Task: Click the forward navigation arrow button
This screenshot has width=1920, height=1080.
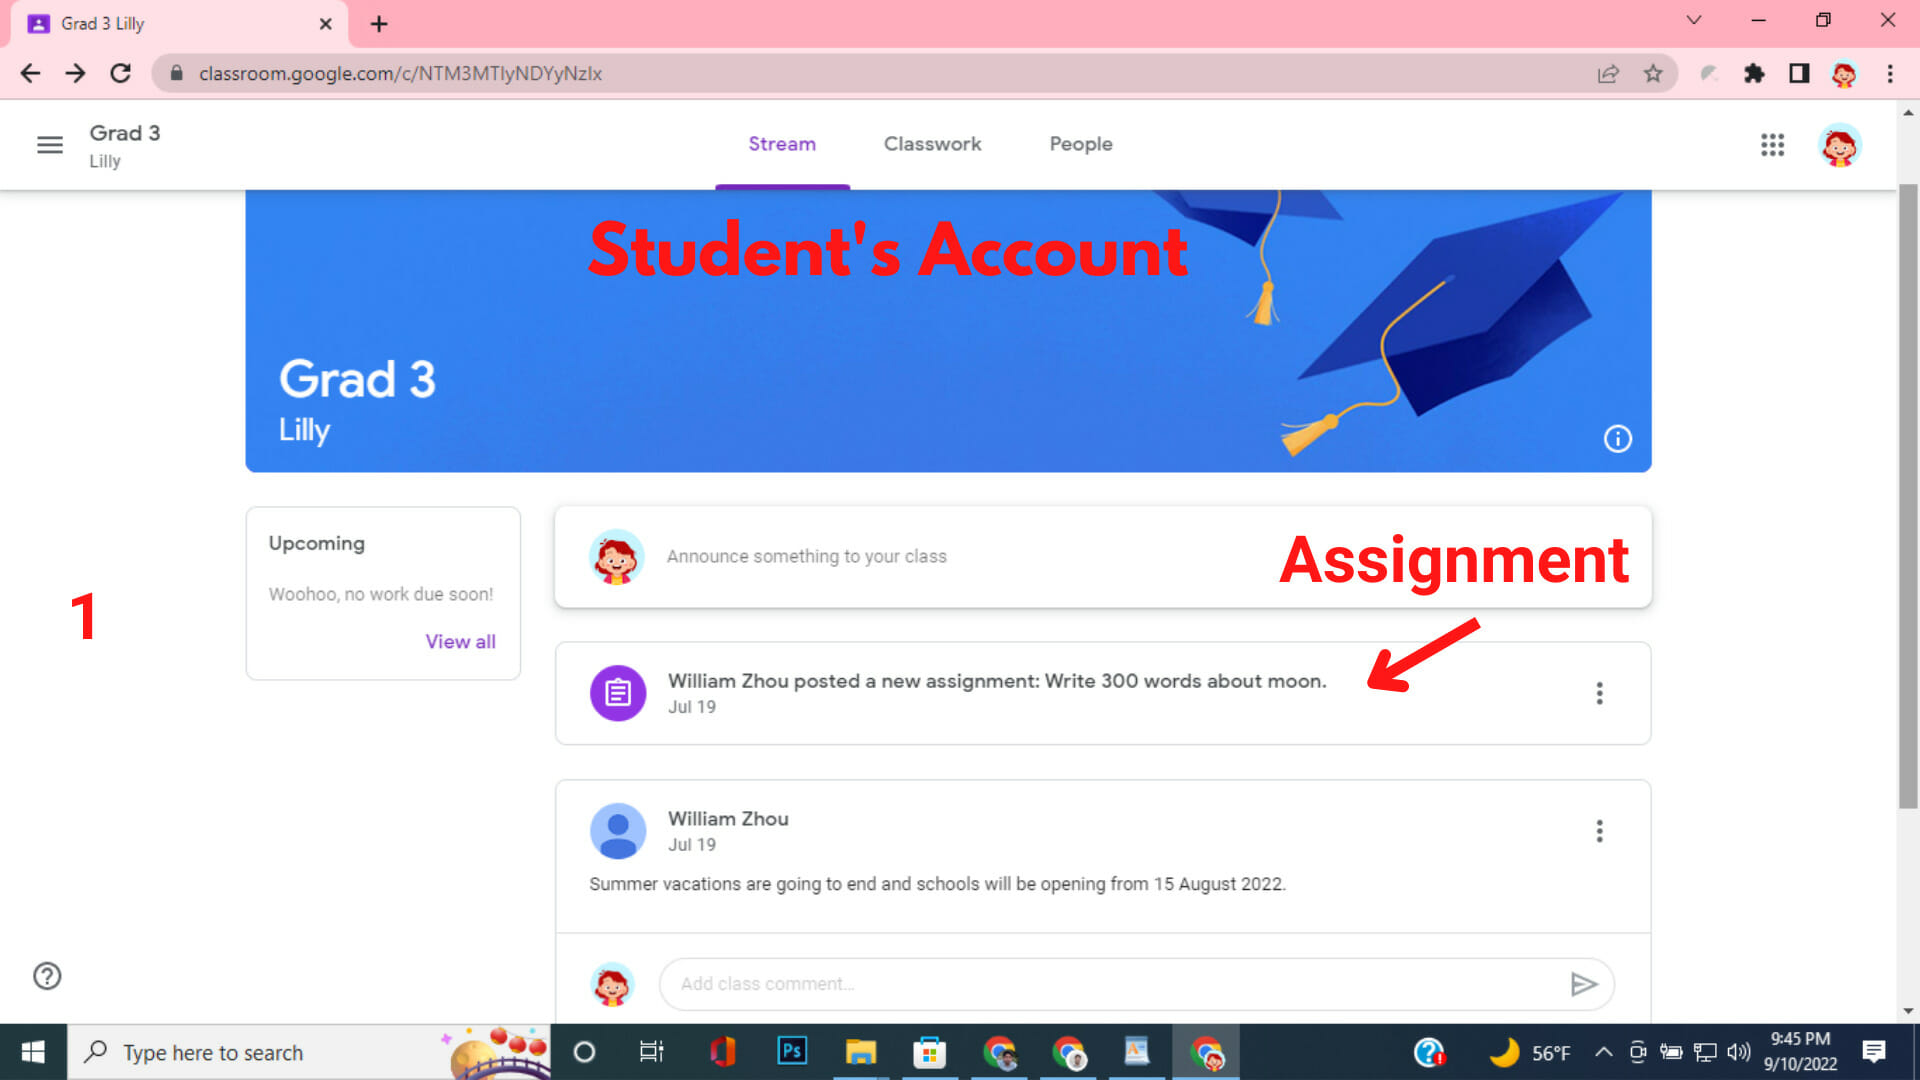Action: (75, 73)
